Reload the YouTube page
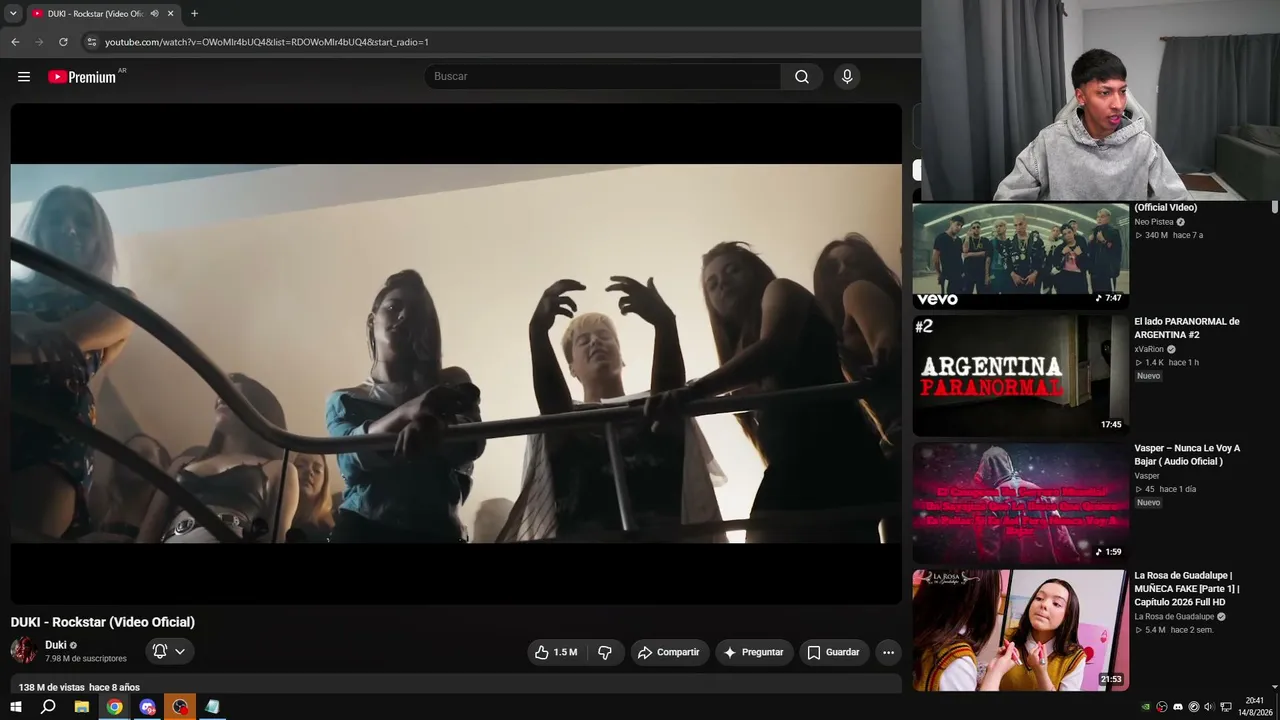 pos(63,42)
